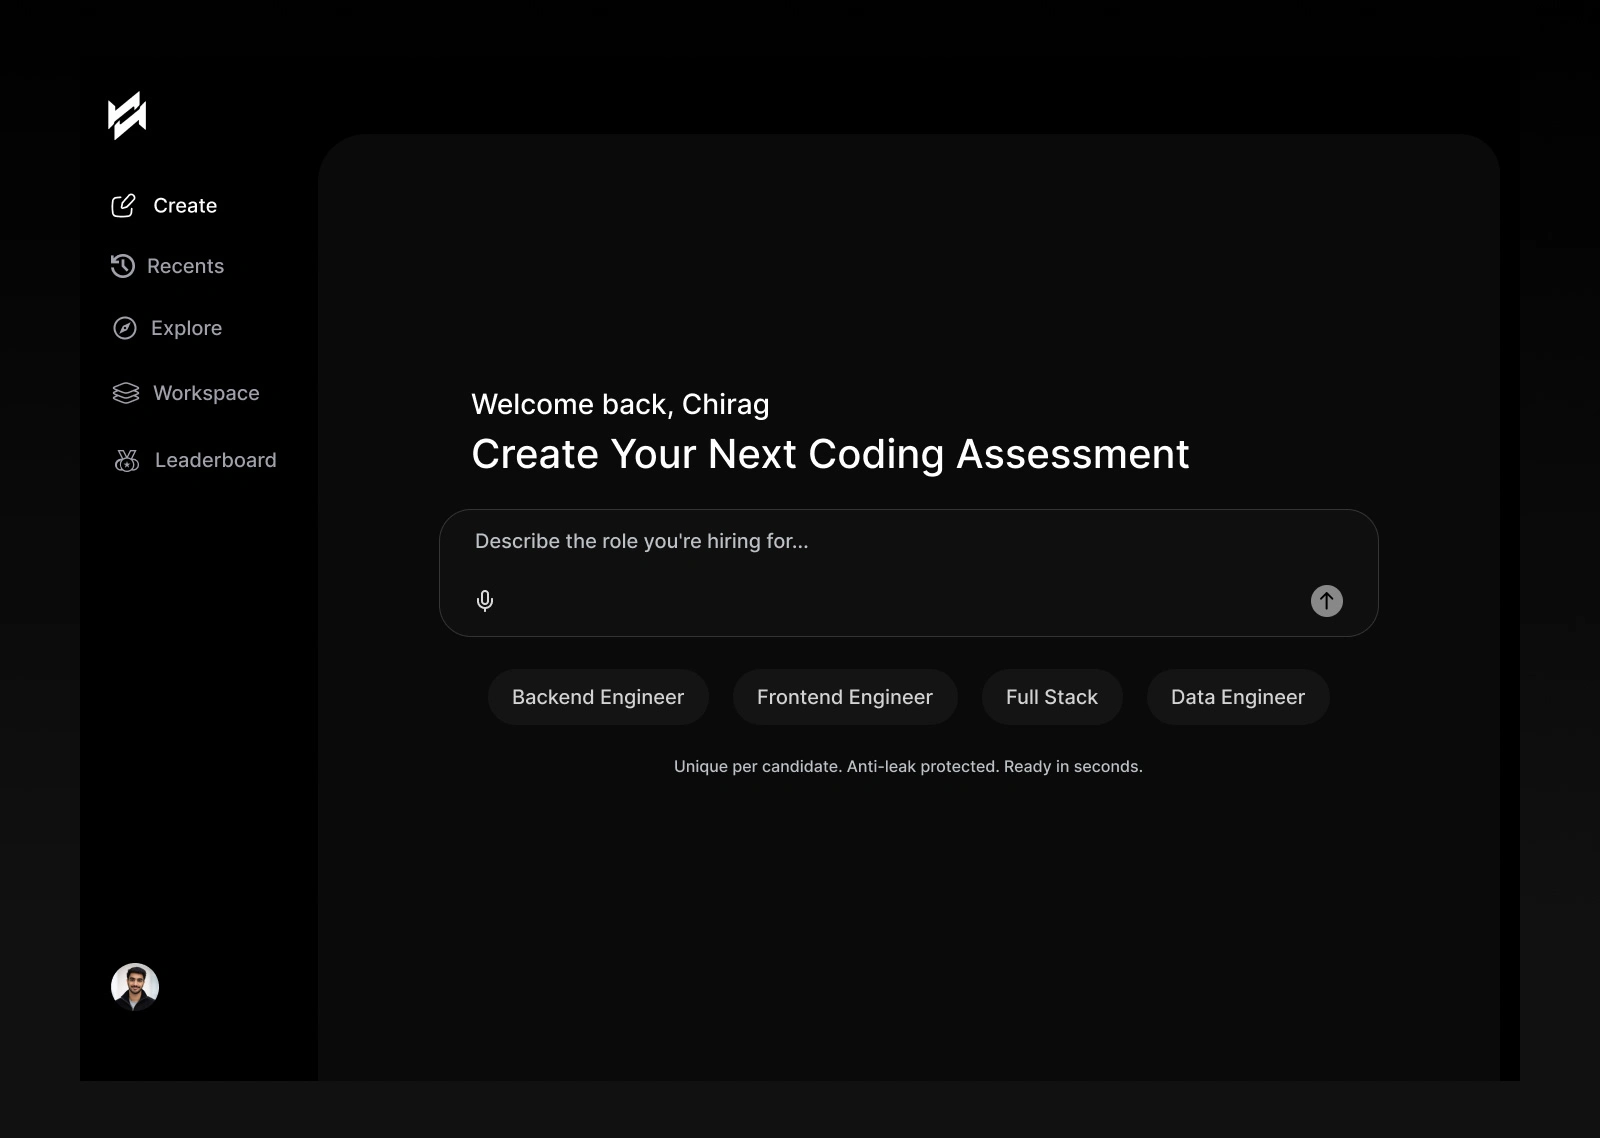Viewport: 1600px width, 1138px height.
Task: Submit prompt with the up-arrow send button
Action: coord(1327,601)
